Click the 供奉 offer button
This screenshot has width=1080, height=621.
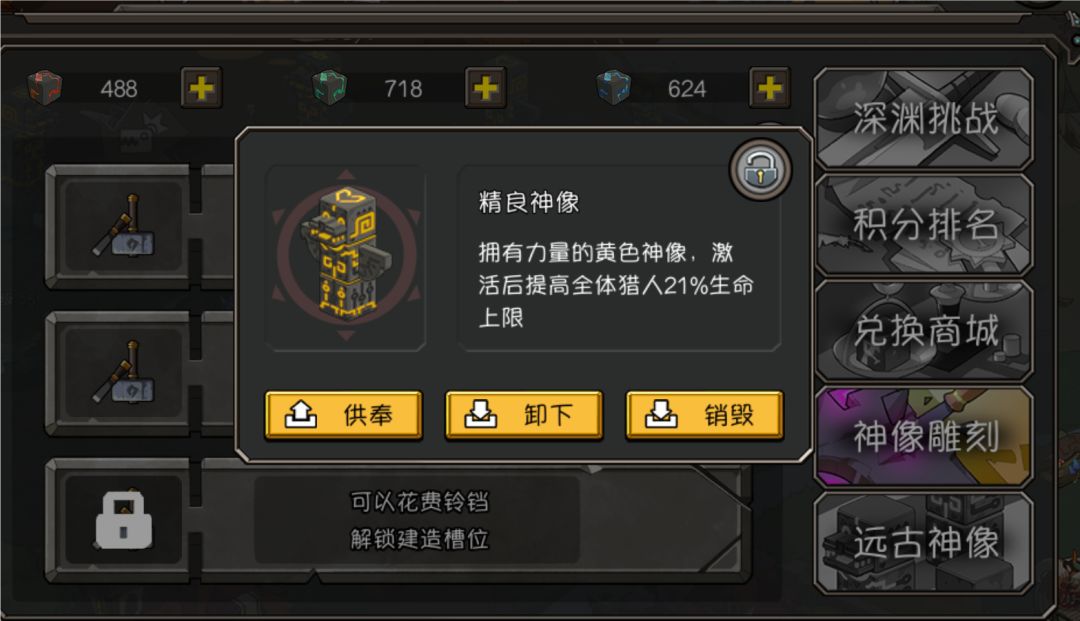coord(343,415)
